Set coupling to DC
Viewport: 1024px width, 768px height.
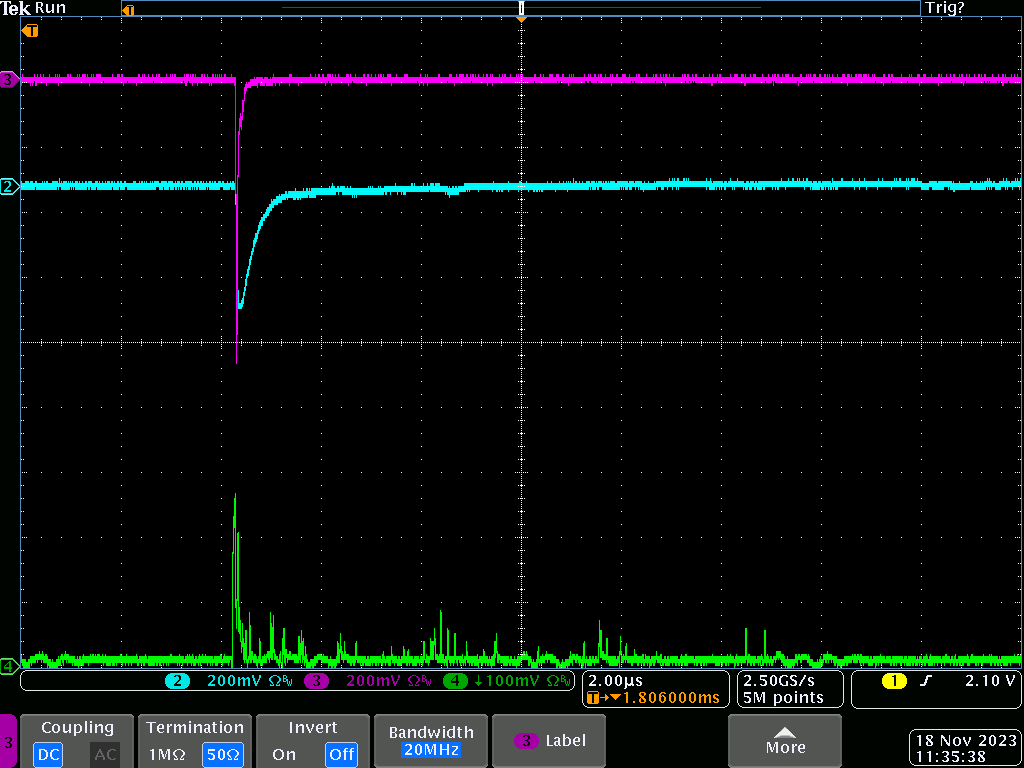click(48, 754)
